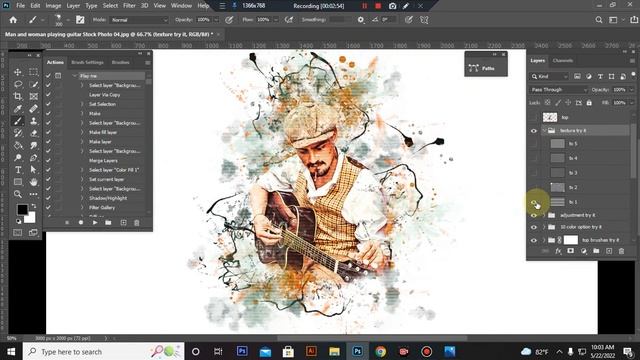Click Delete trash icon in Actions panel
This screenshot has width=640, height=360.
point(137,223)
